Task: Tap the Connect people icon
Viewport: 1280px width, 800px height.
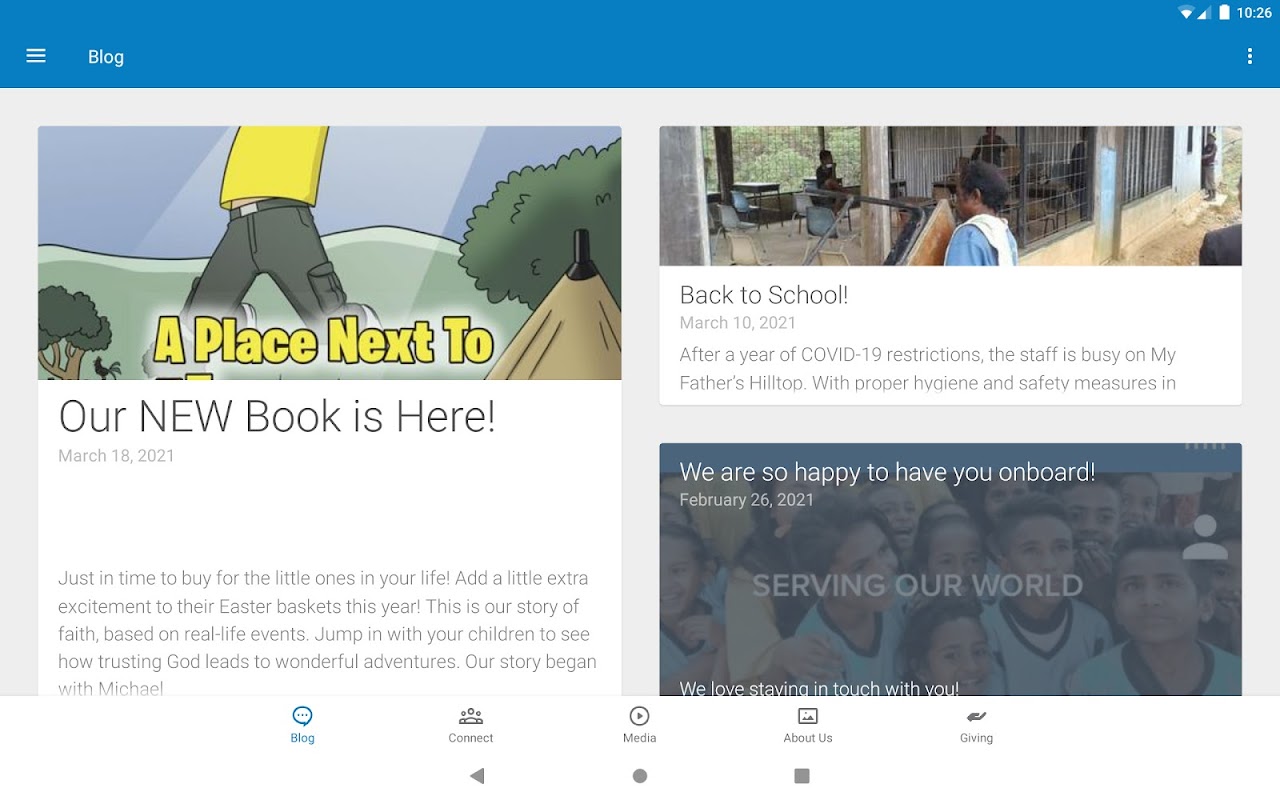Action: [x=471, y=716]
